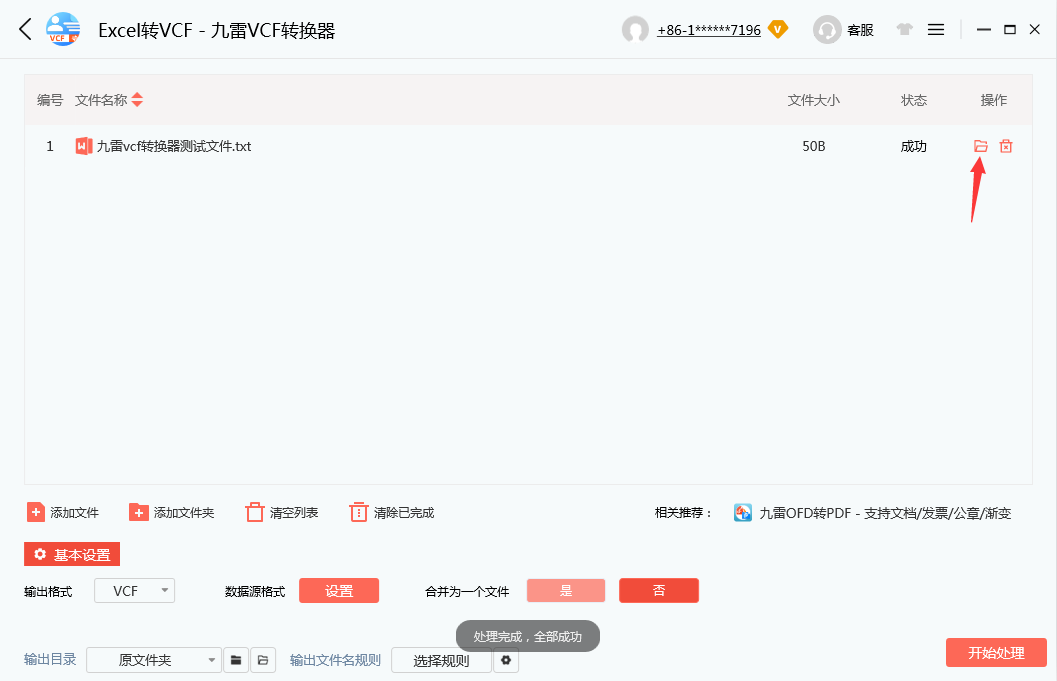Click 设置 for data source format
1057x681 pixels.
[339, 591]
